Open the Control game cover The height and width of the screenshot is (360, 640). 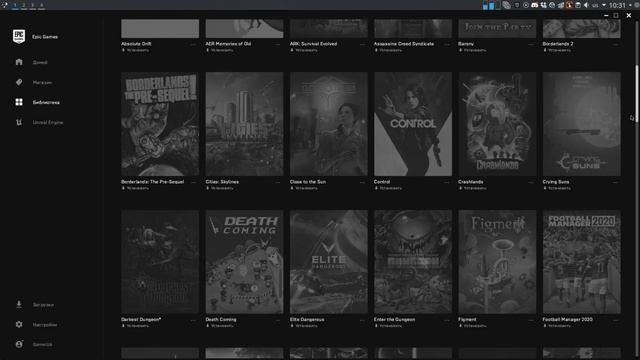point(413,124)
